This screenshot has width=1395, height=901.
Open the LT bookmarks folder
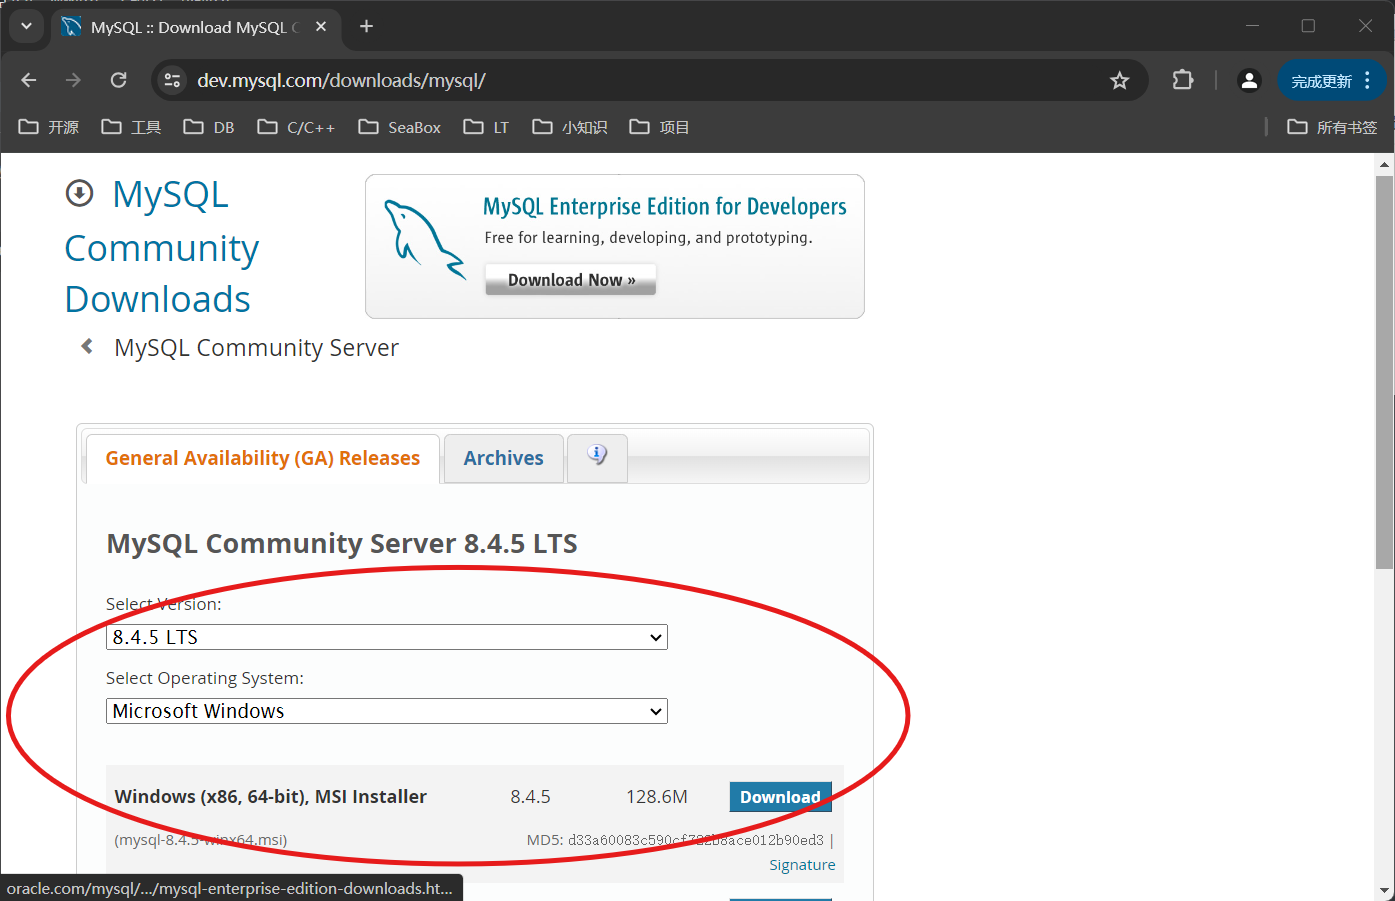click(x=487, y=127)
